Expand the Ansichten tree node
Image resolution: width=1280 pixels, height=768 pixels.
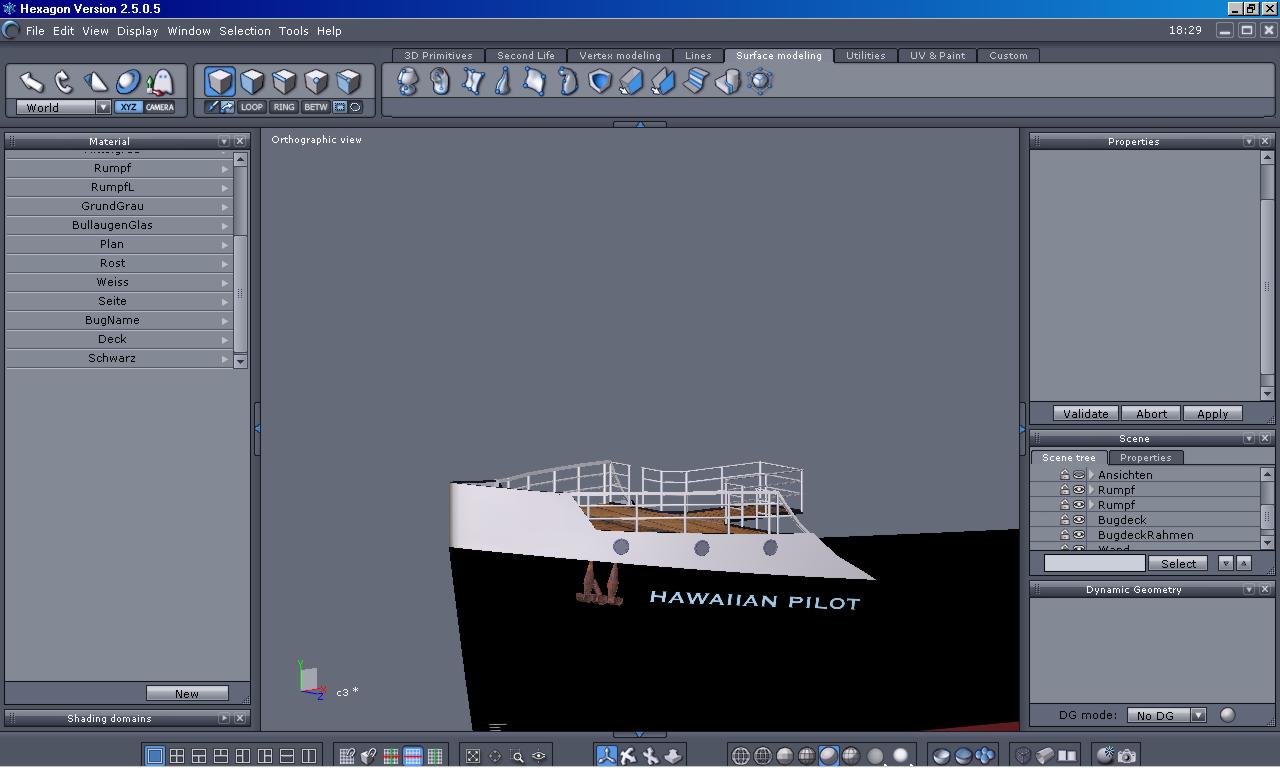tap(1092, 475)
